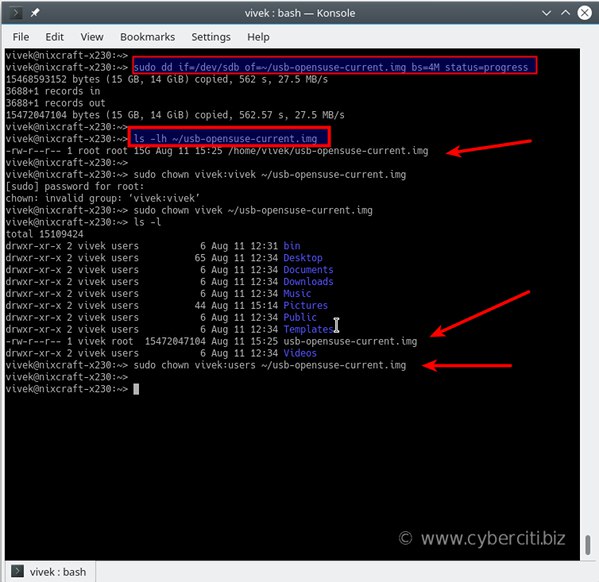Click the '15468593152 bytes' progress line
599x582 pixels.
pyautogui.click(x=167, y=79)
